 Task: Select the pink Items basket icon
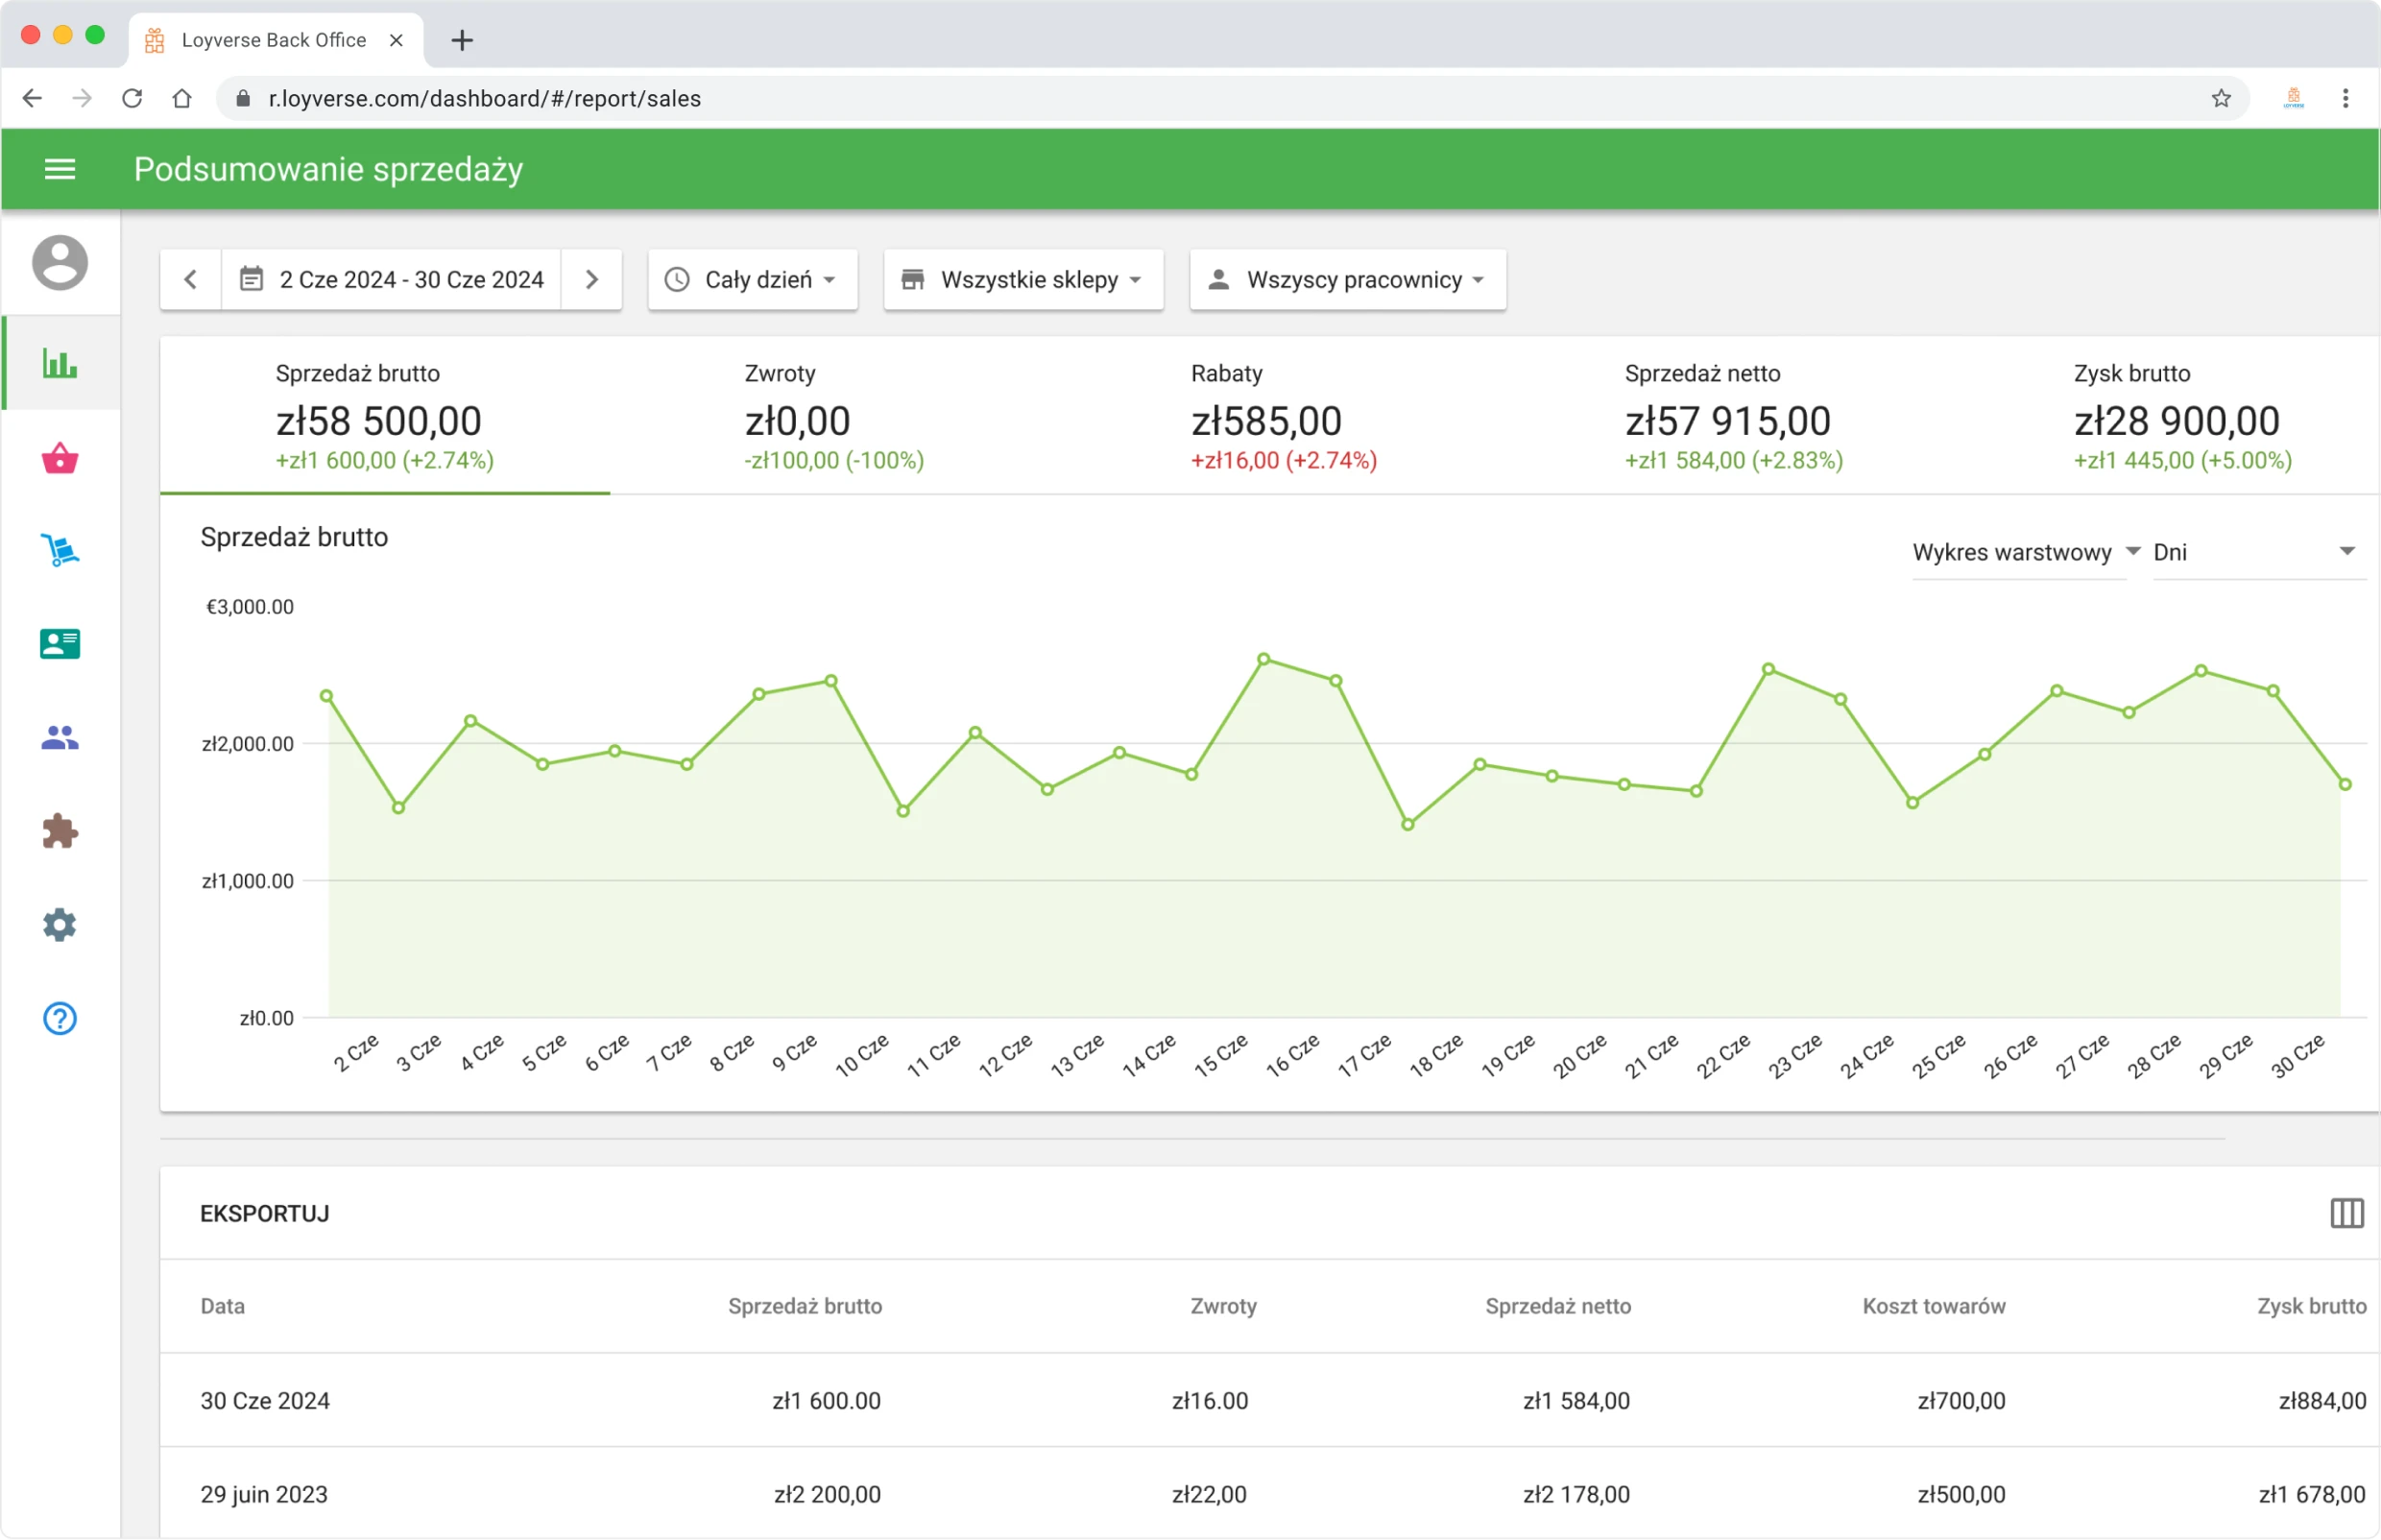(59, 458)
